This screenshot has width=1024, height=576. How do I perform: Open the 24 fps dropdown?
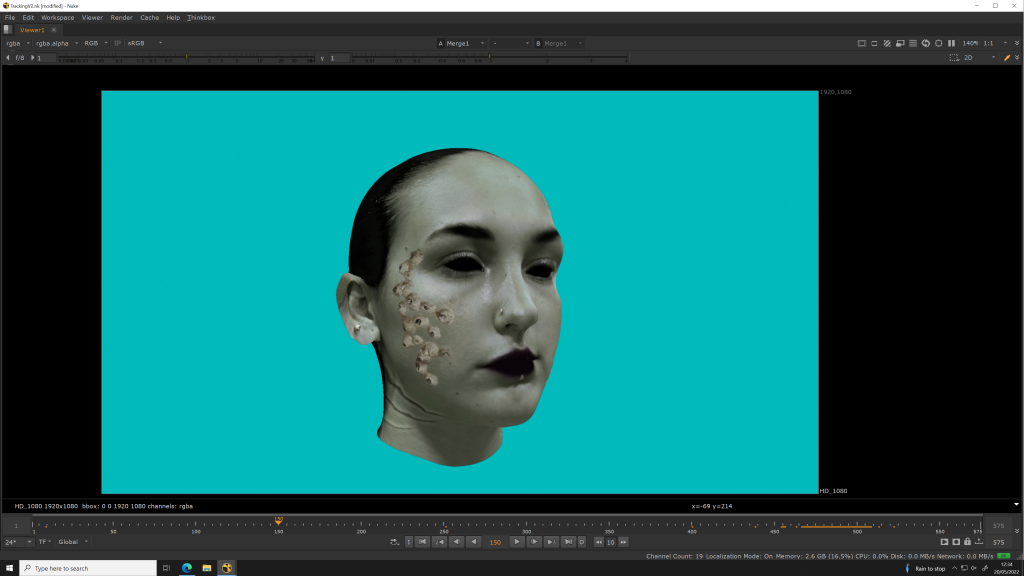click(x=18, y=542)
